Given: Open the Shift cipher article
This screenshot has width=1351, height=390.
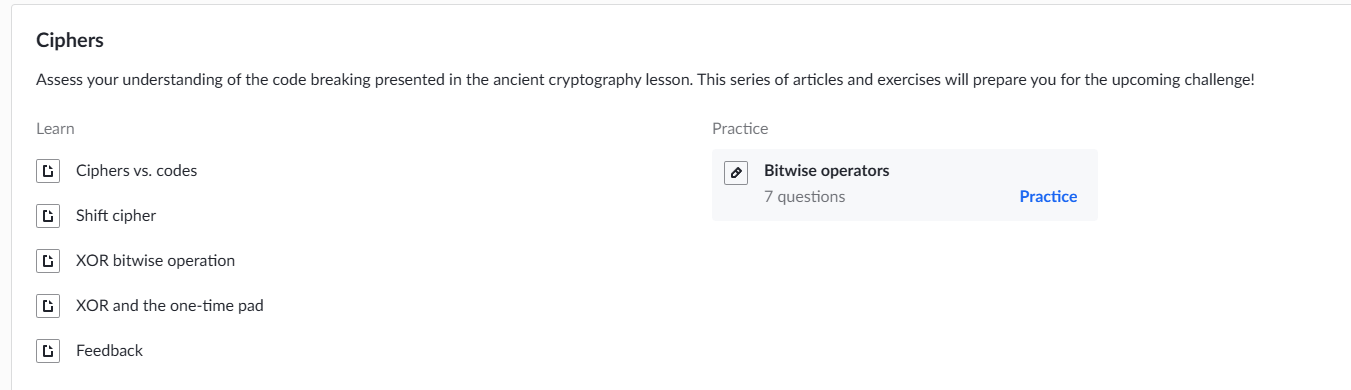Looking at the screenshot, I should [x=116, y=216].
